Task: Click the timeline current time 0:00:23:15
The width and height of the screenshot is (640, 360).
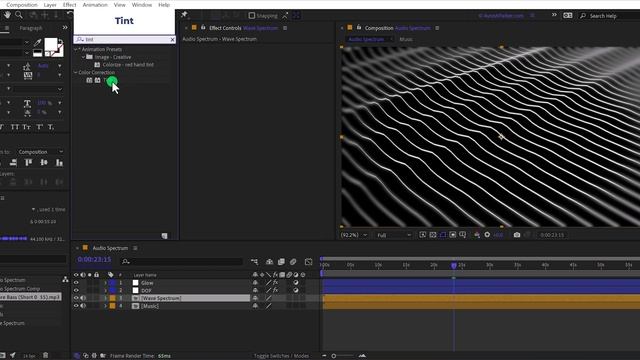Action: [x=94, y=260]
